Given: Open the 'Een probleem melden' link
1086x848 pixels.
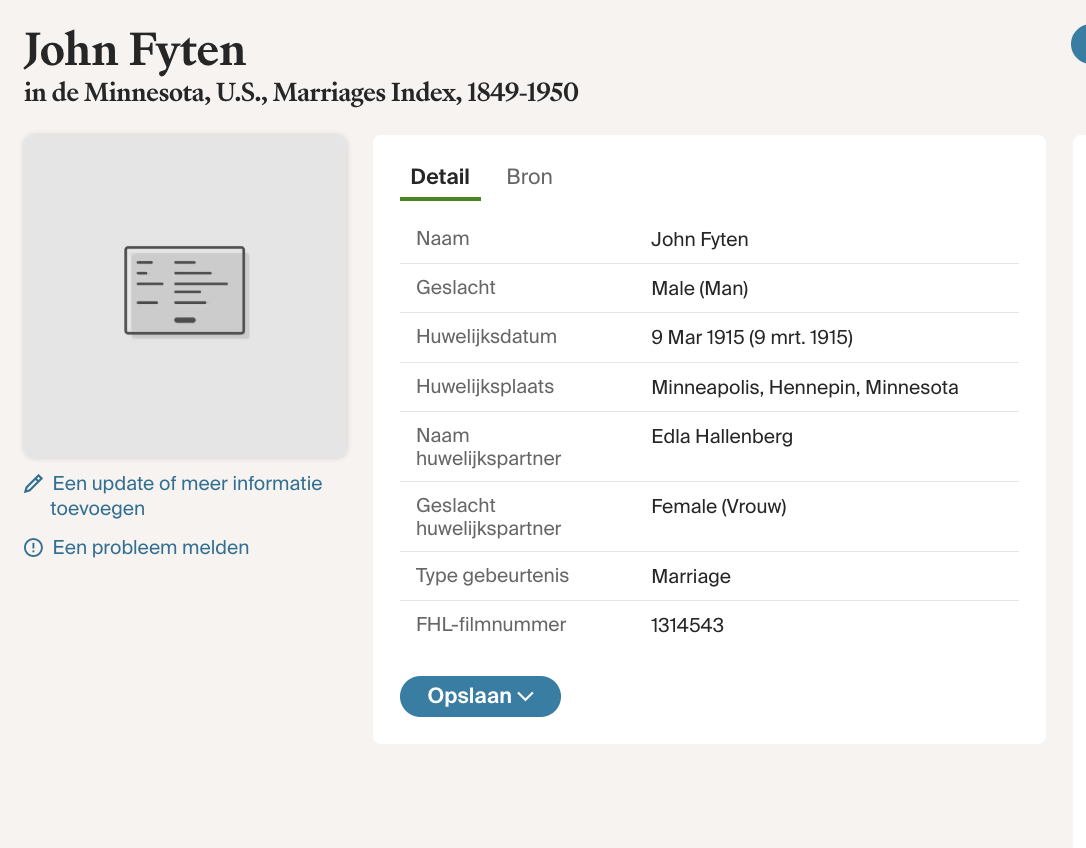Looking at the screenshot, I should 150,548.
